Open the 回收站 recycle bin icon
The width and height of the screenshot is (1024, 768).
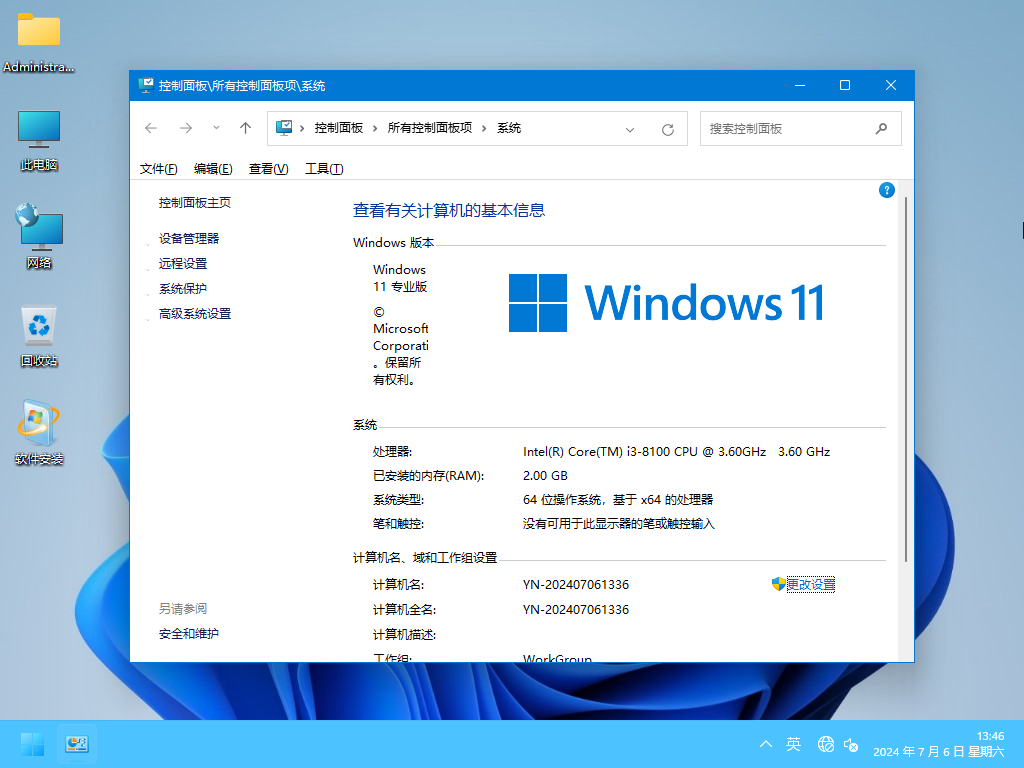coord(39,336)
